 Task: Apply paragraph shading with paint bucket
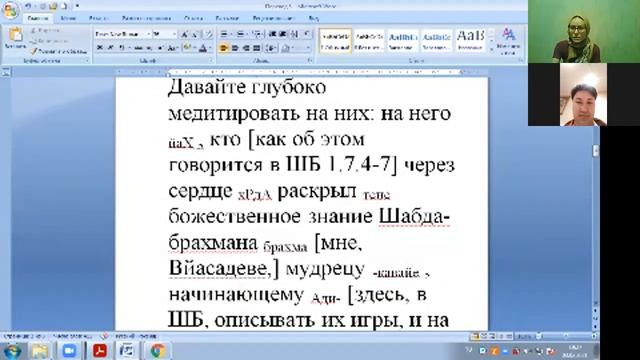tap(286, 48)
